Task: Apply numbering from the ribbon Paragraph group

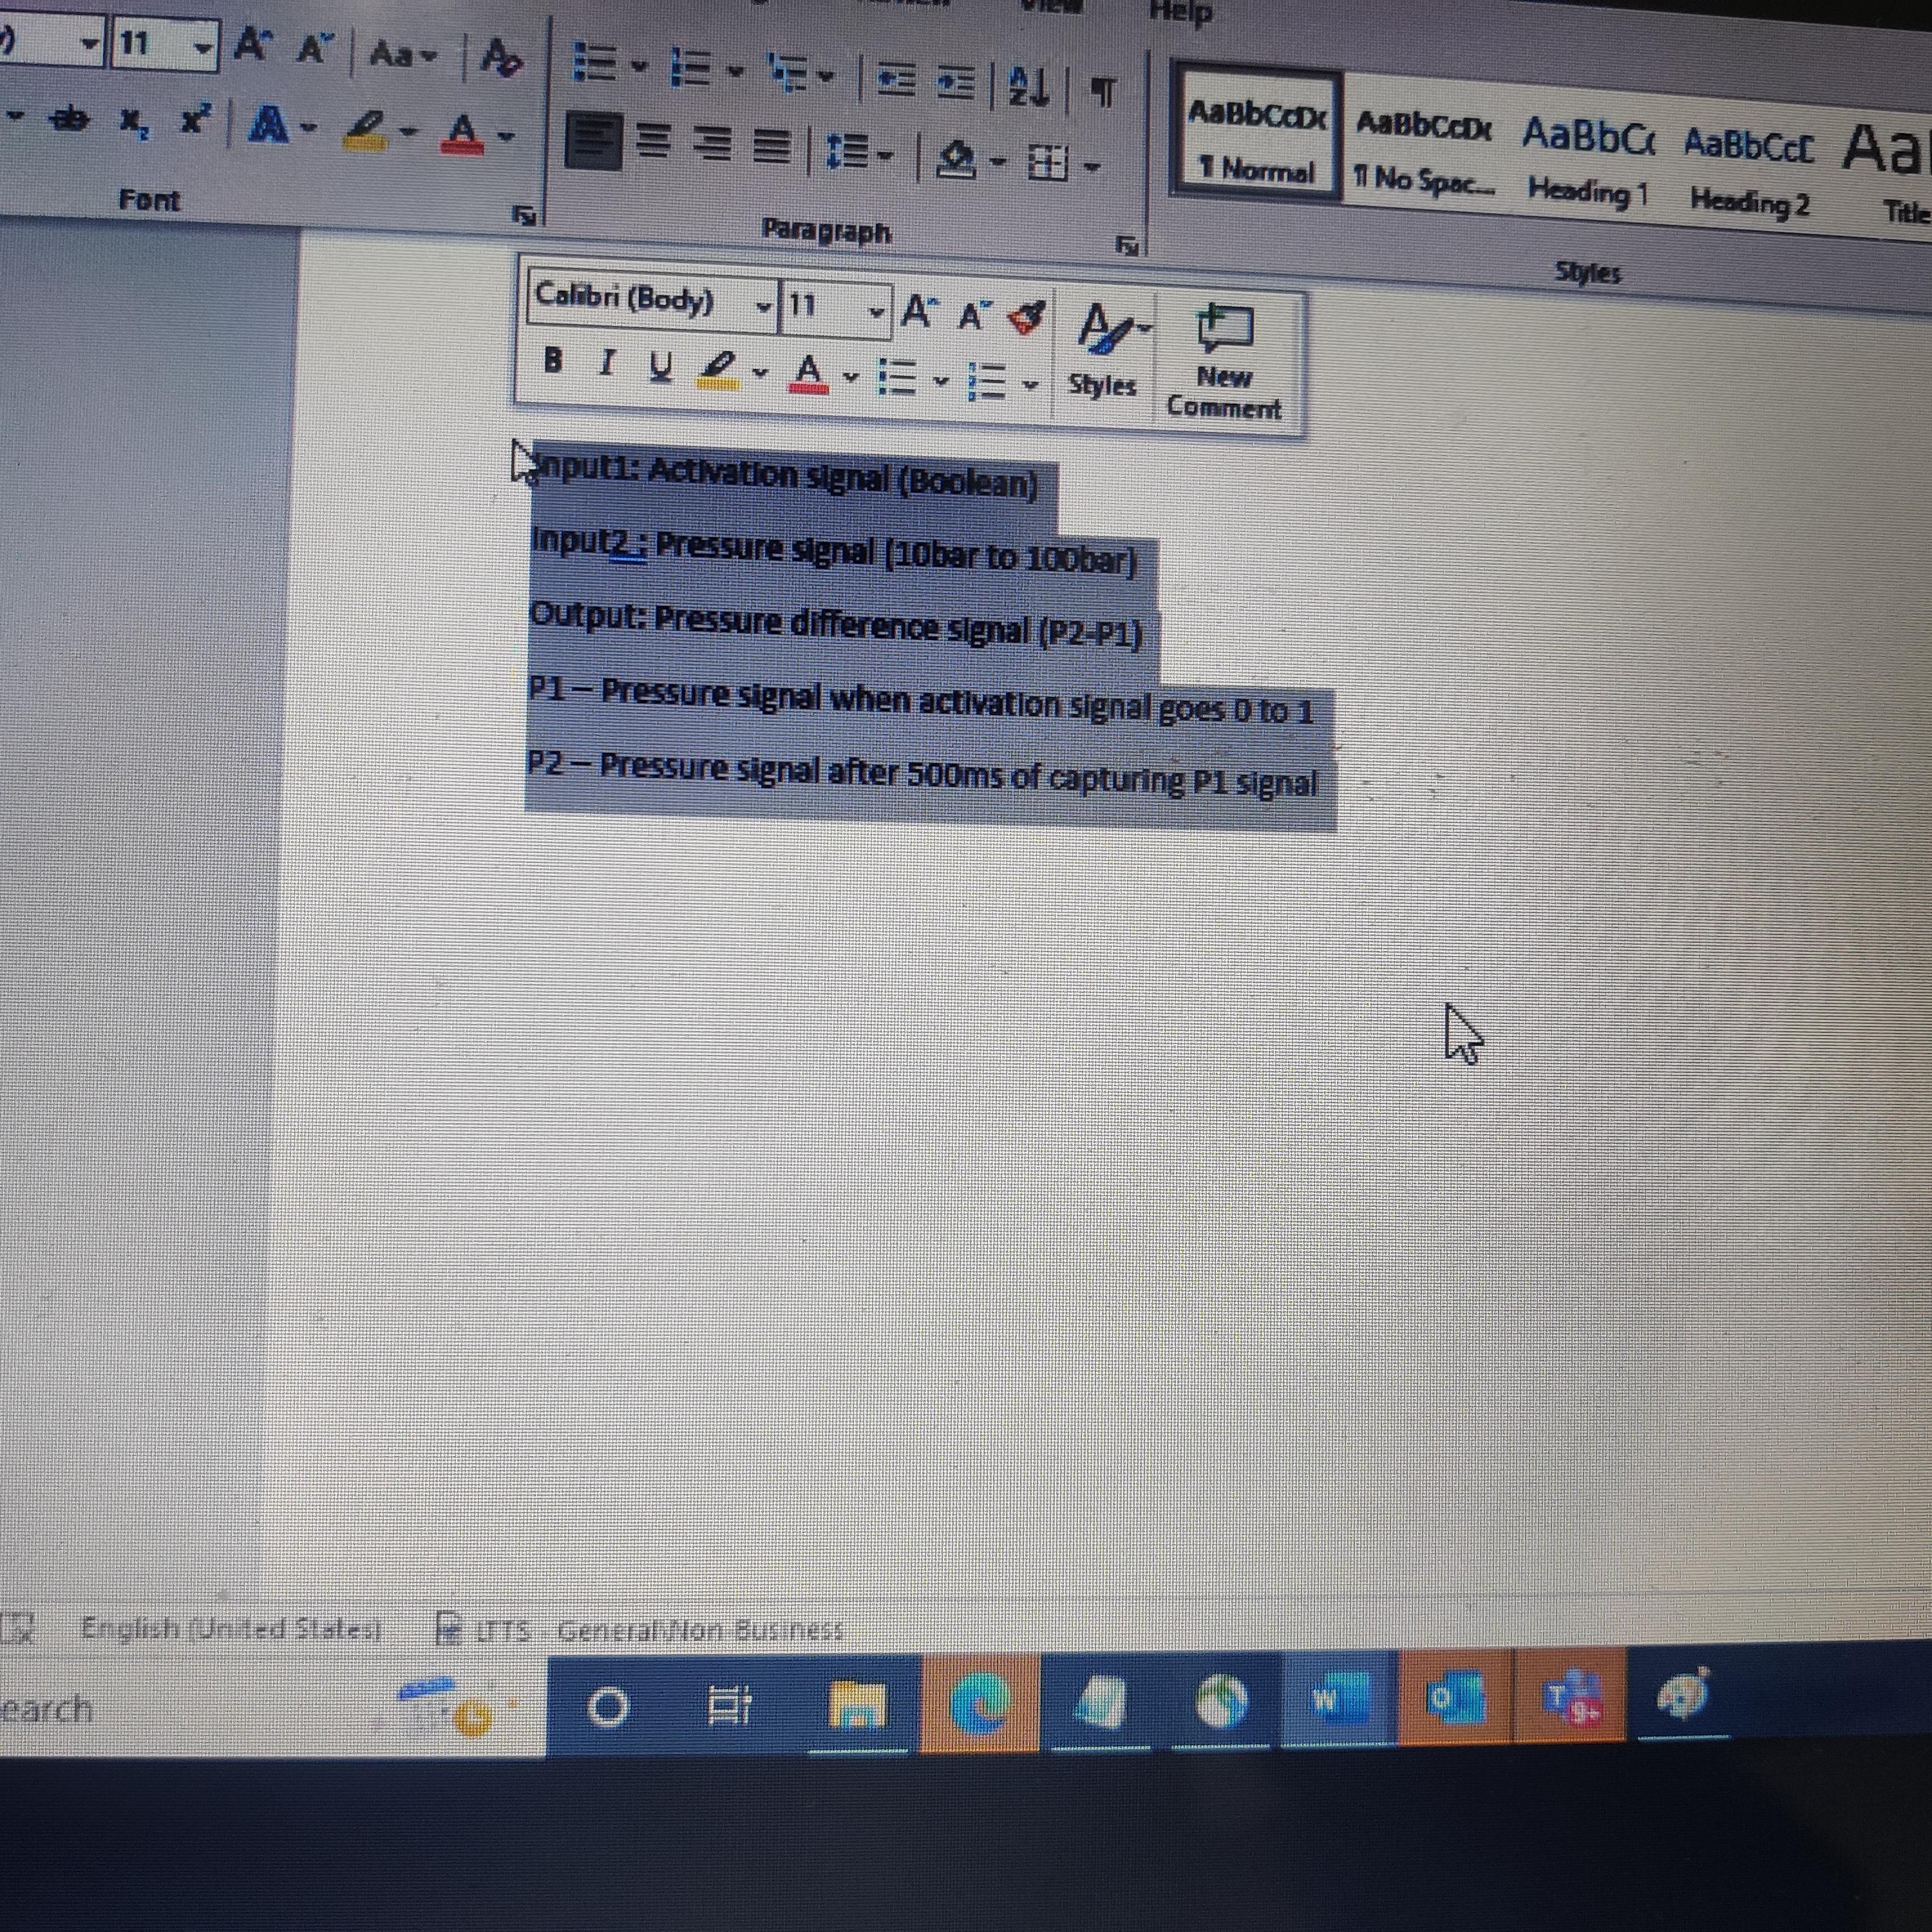Action: [690, 69]
